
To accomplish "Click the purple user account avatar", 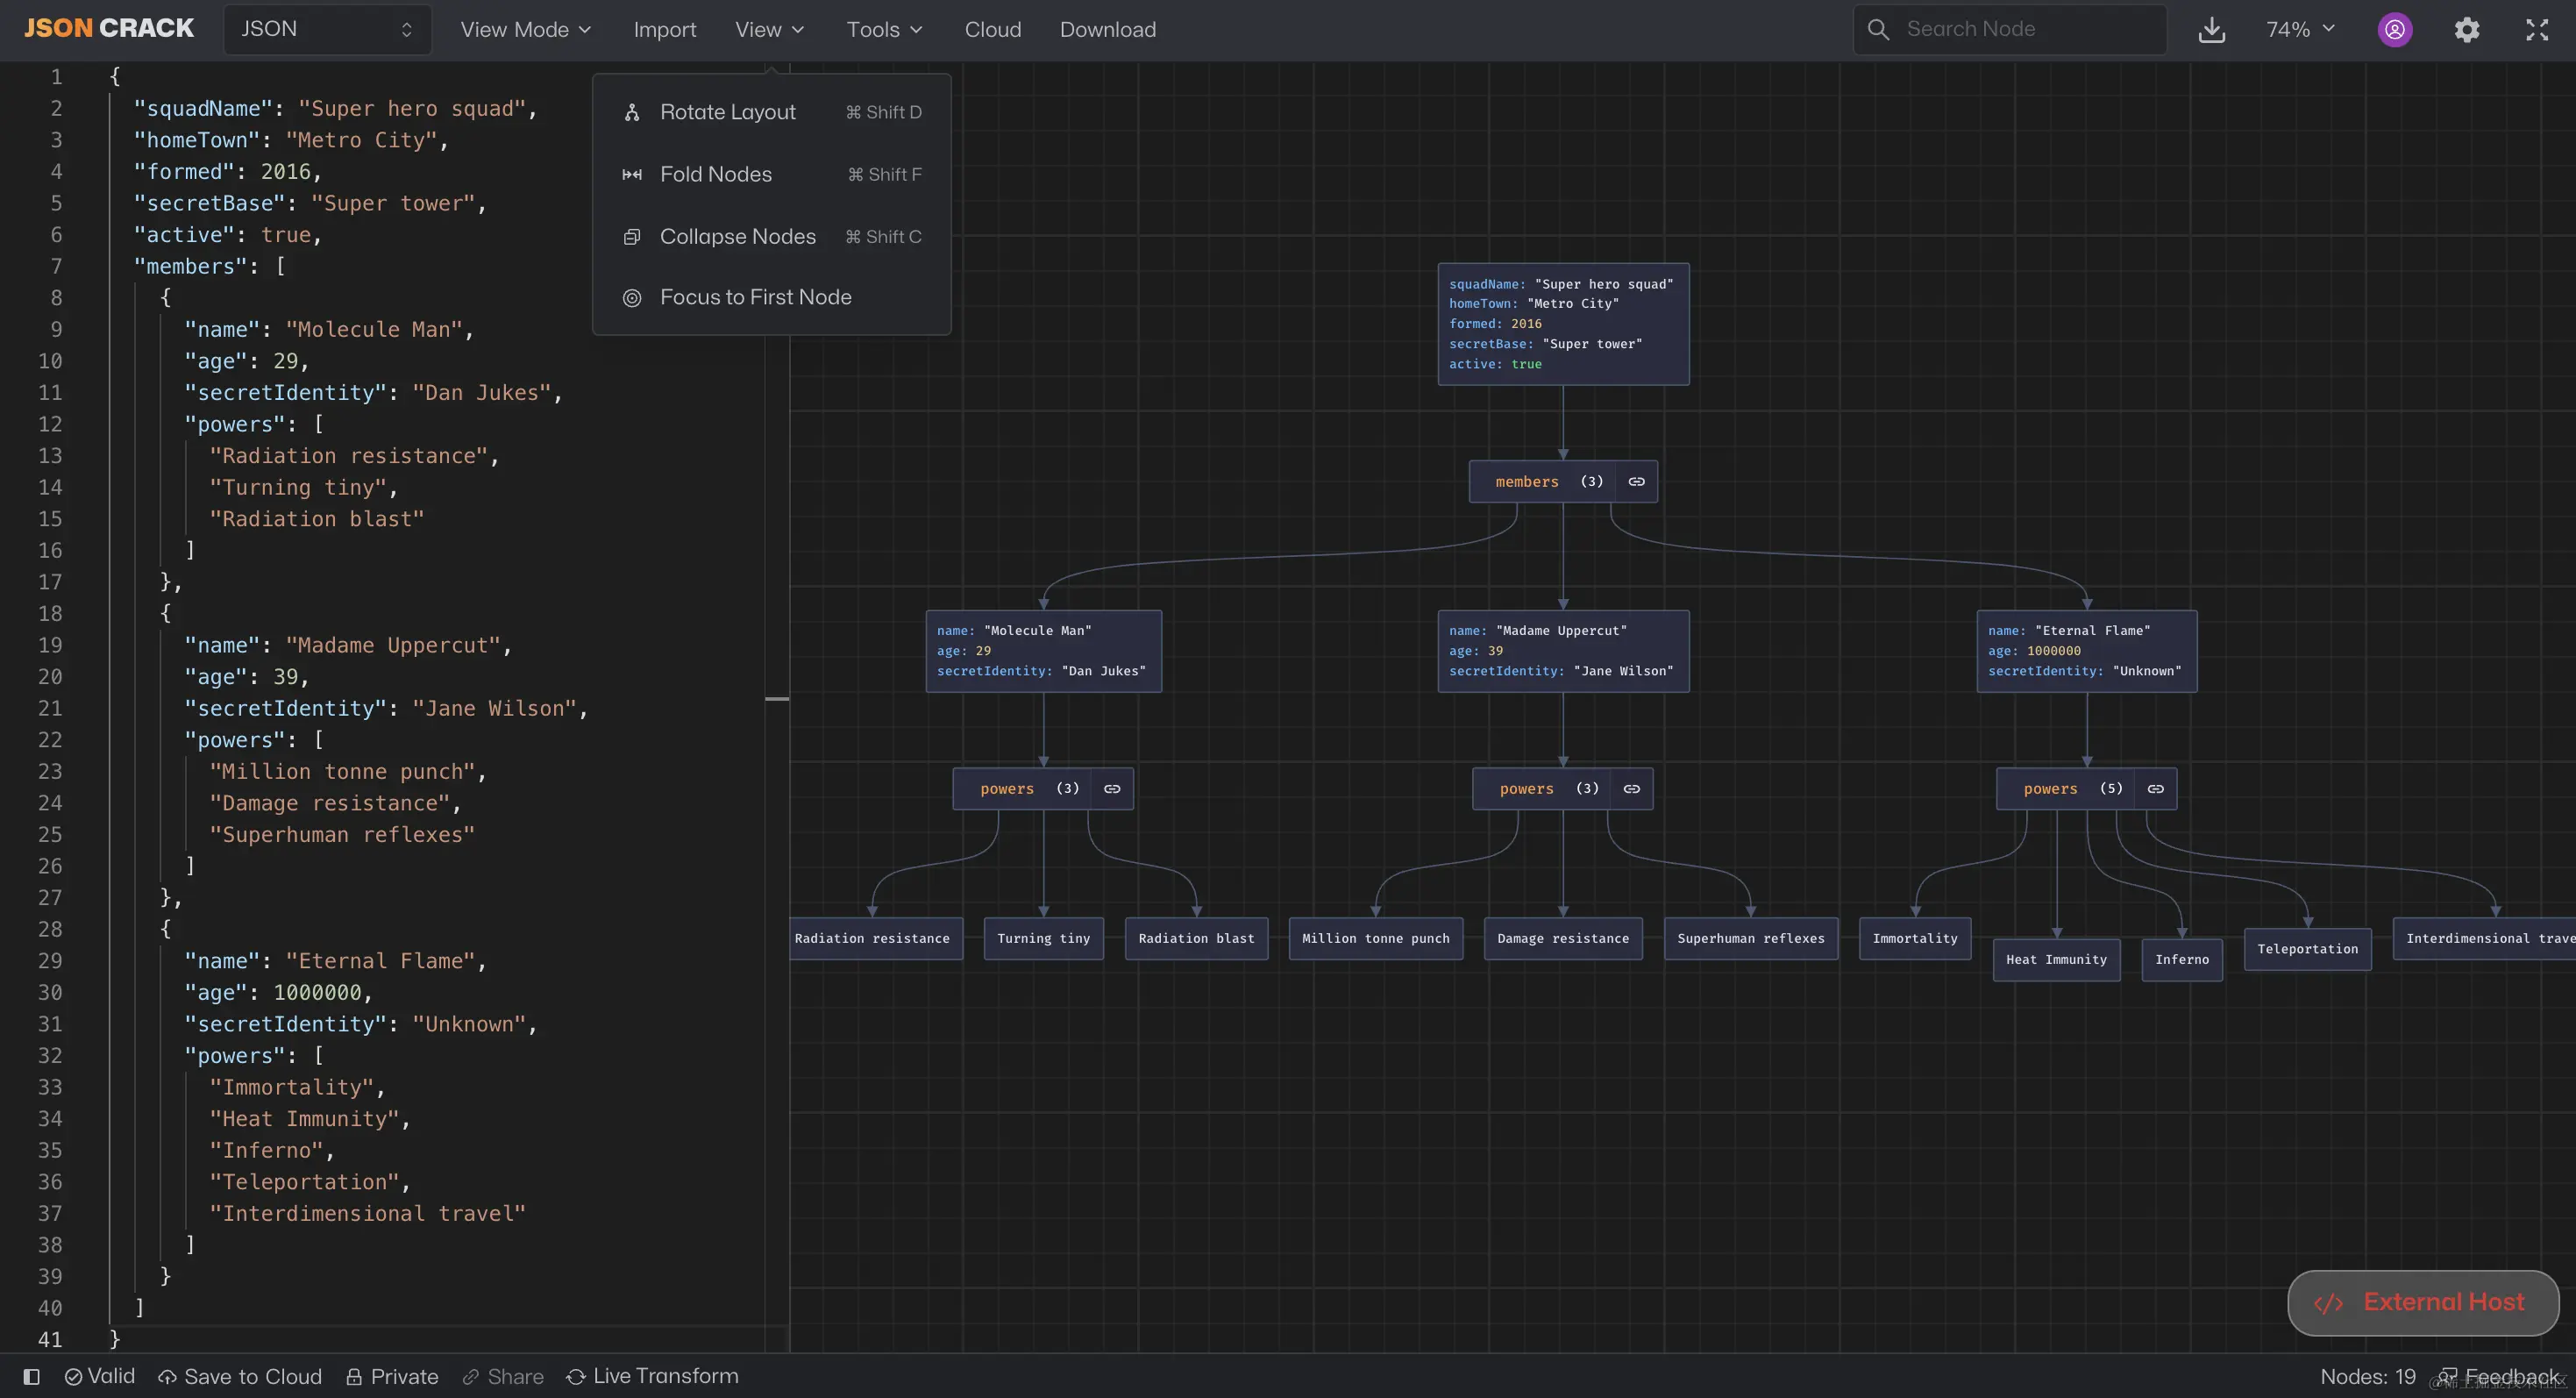I will [x=2394, y=30].
